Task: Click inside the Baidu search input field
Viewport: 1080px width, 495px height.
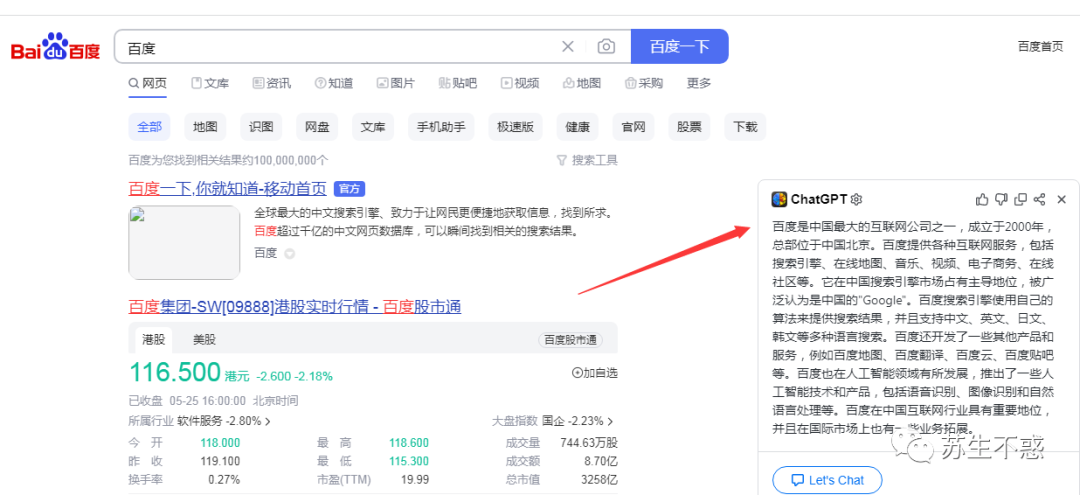Action: point(340,47)
